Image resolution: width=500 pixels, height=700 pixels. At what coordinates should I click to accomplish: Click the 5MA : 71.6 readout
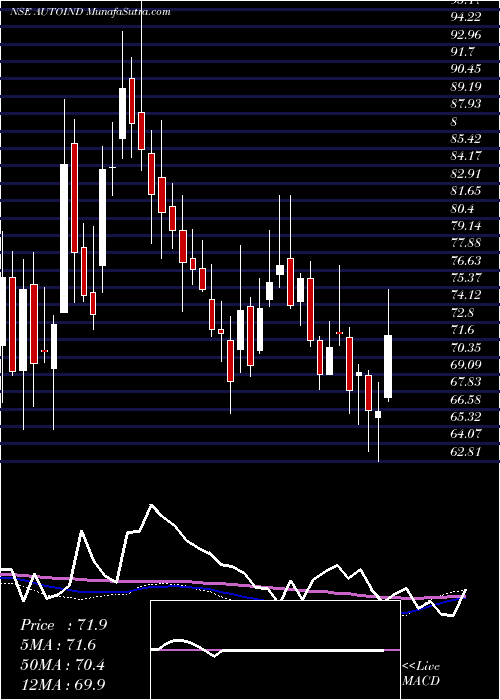point(58,645)
